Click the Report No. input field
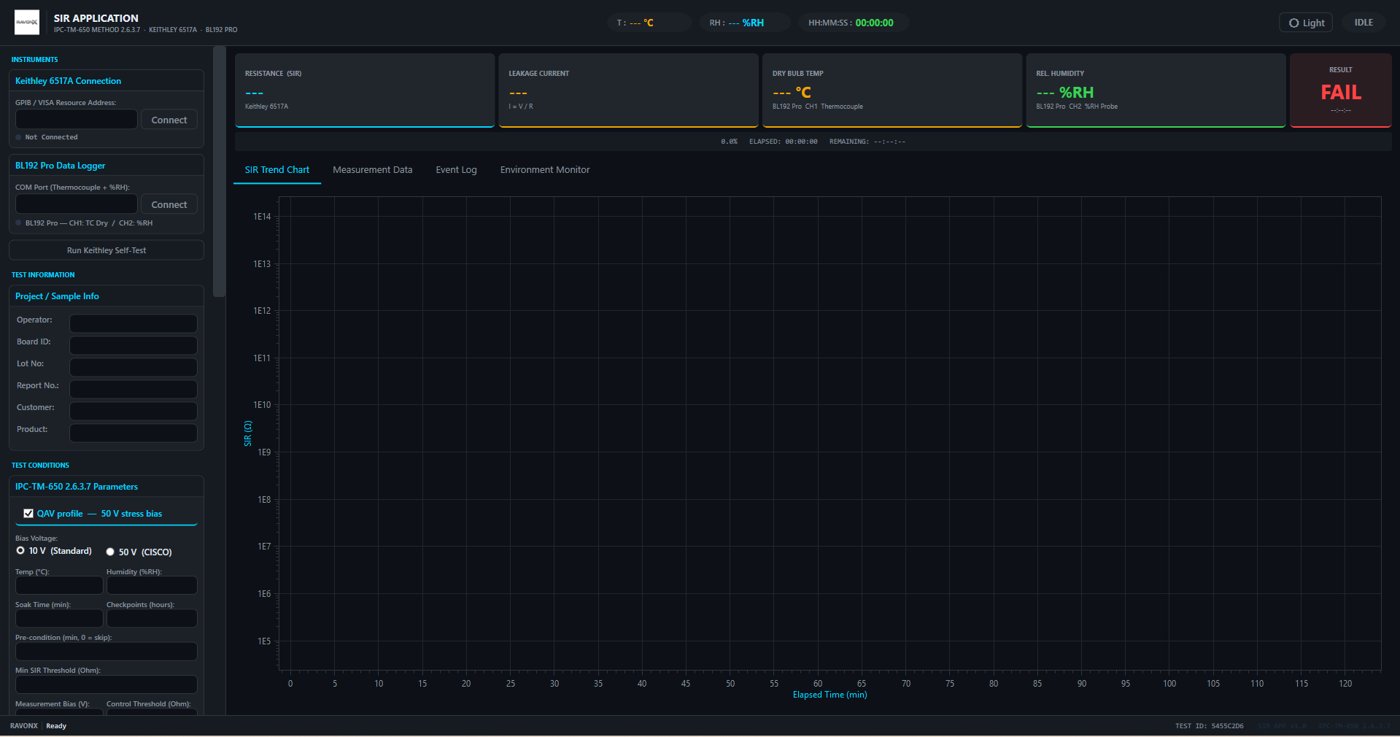This screenshot has height=737, width=1400. coord(133,389)
